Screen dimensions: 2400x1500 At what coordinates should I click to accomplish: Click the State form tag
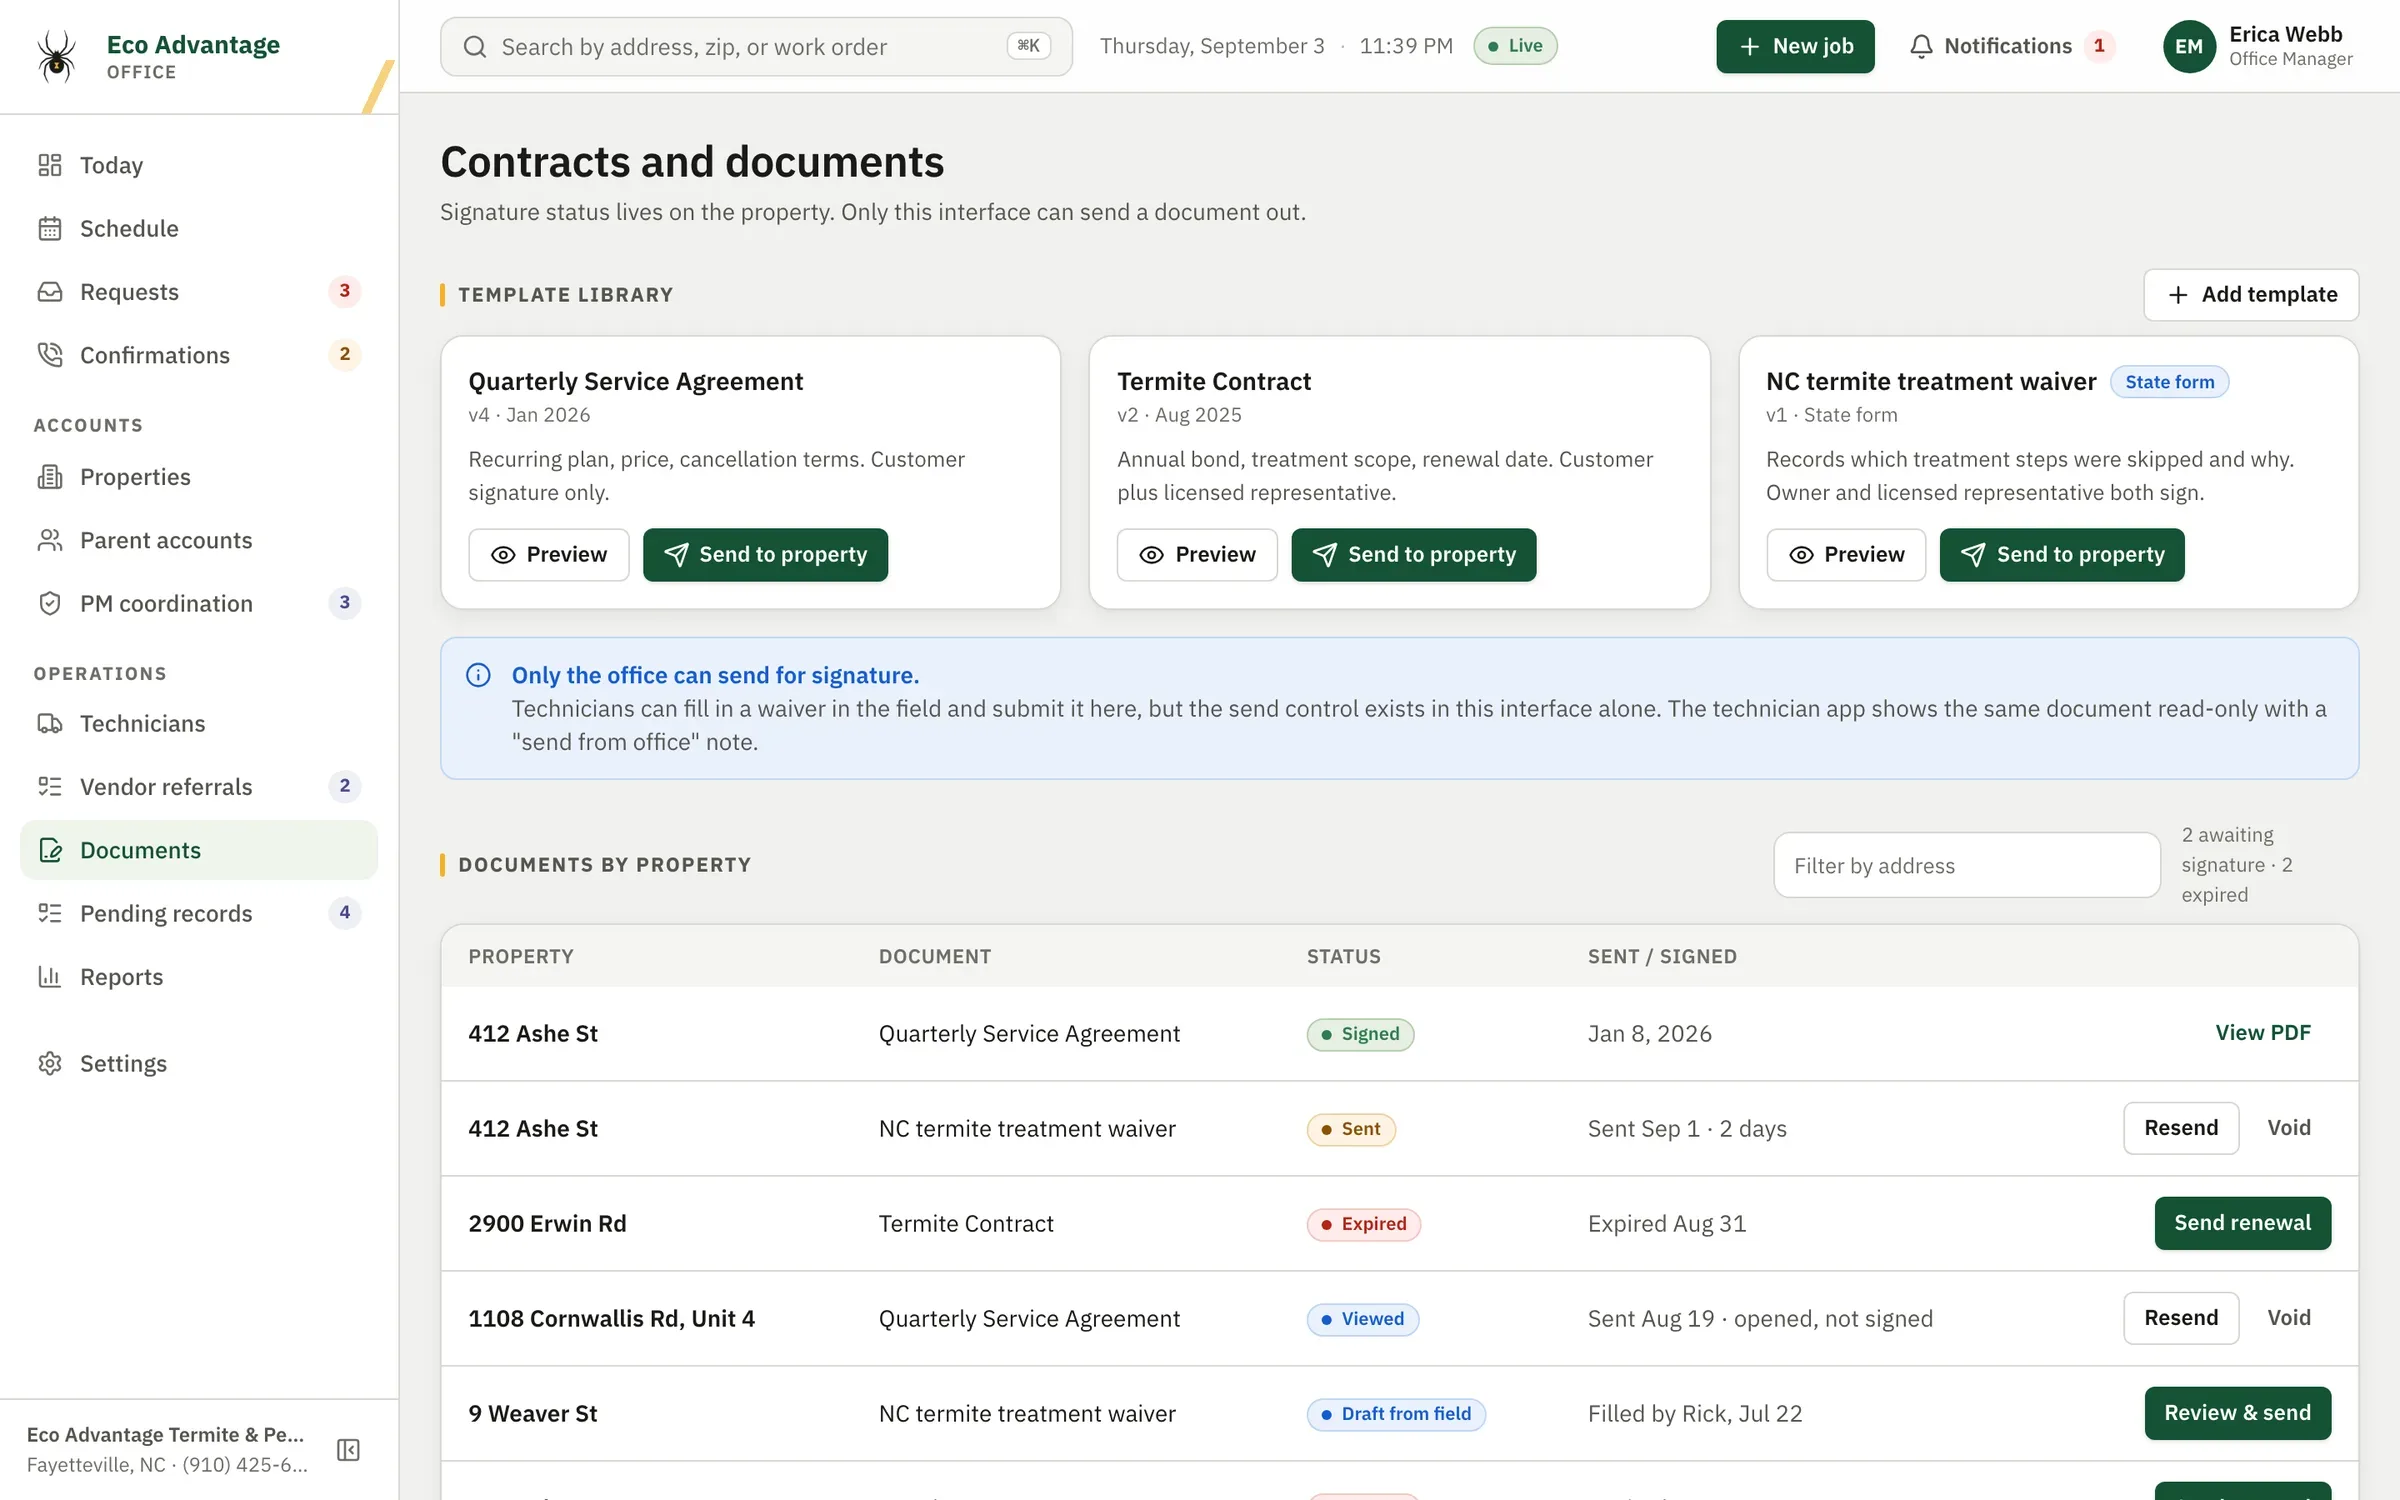click(2169, 382)
